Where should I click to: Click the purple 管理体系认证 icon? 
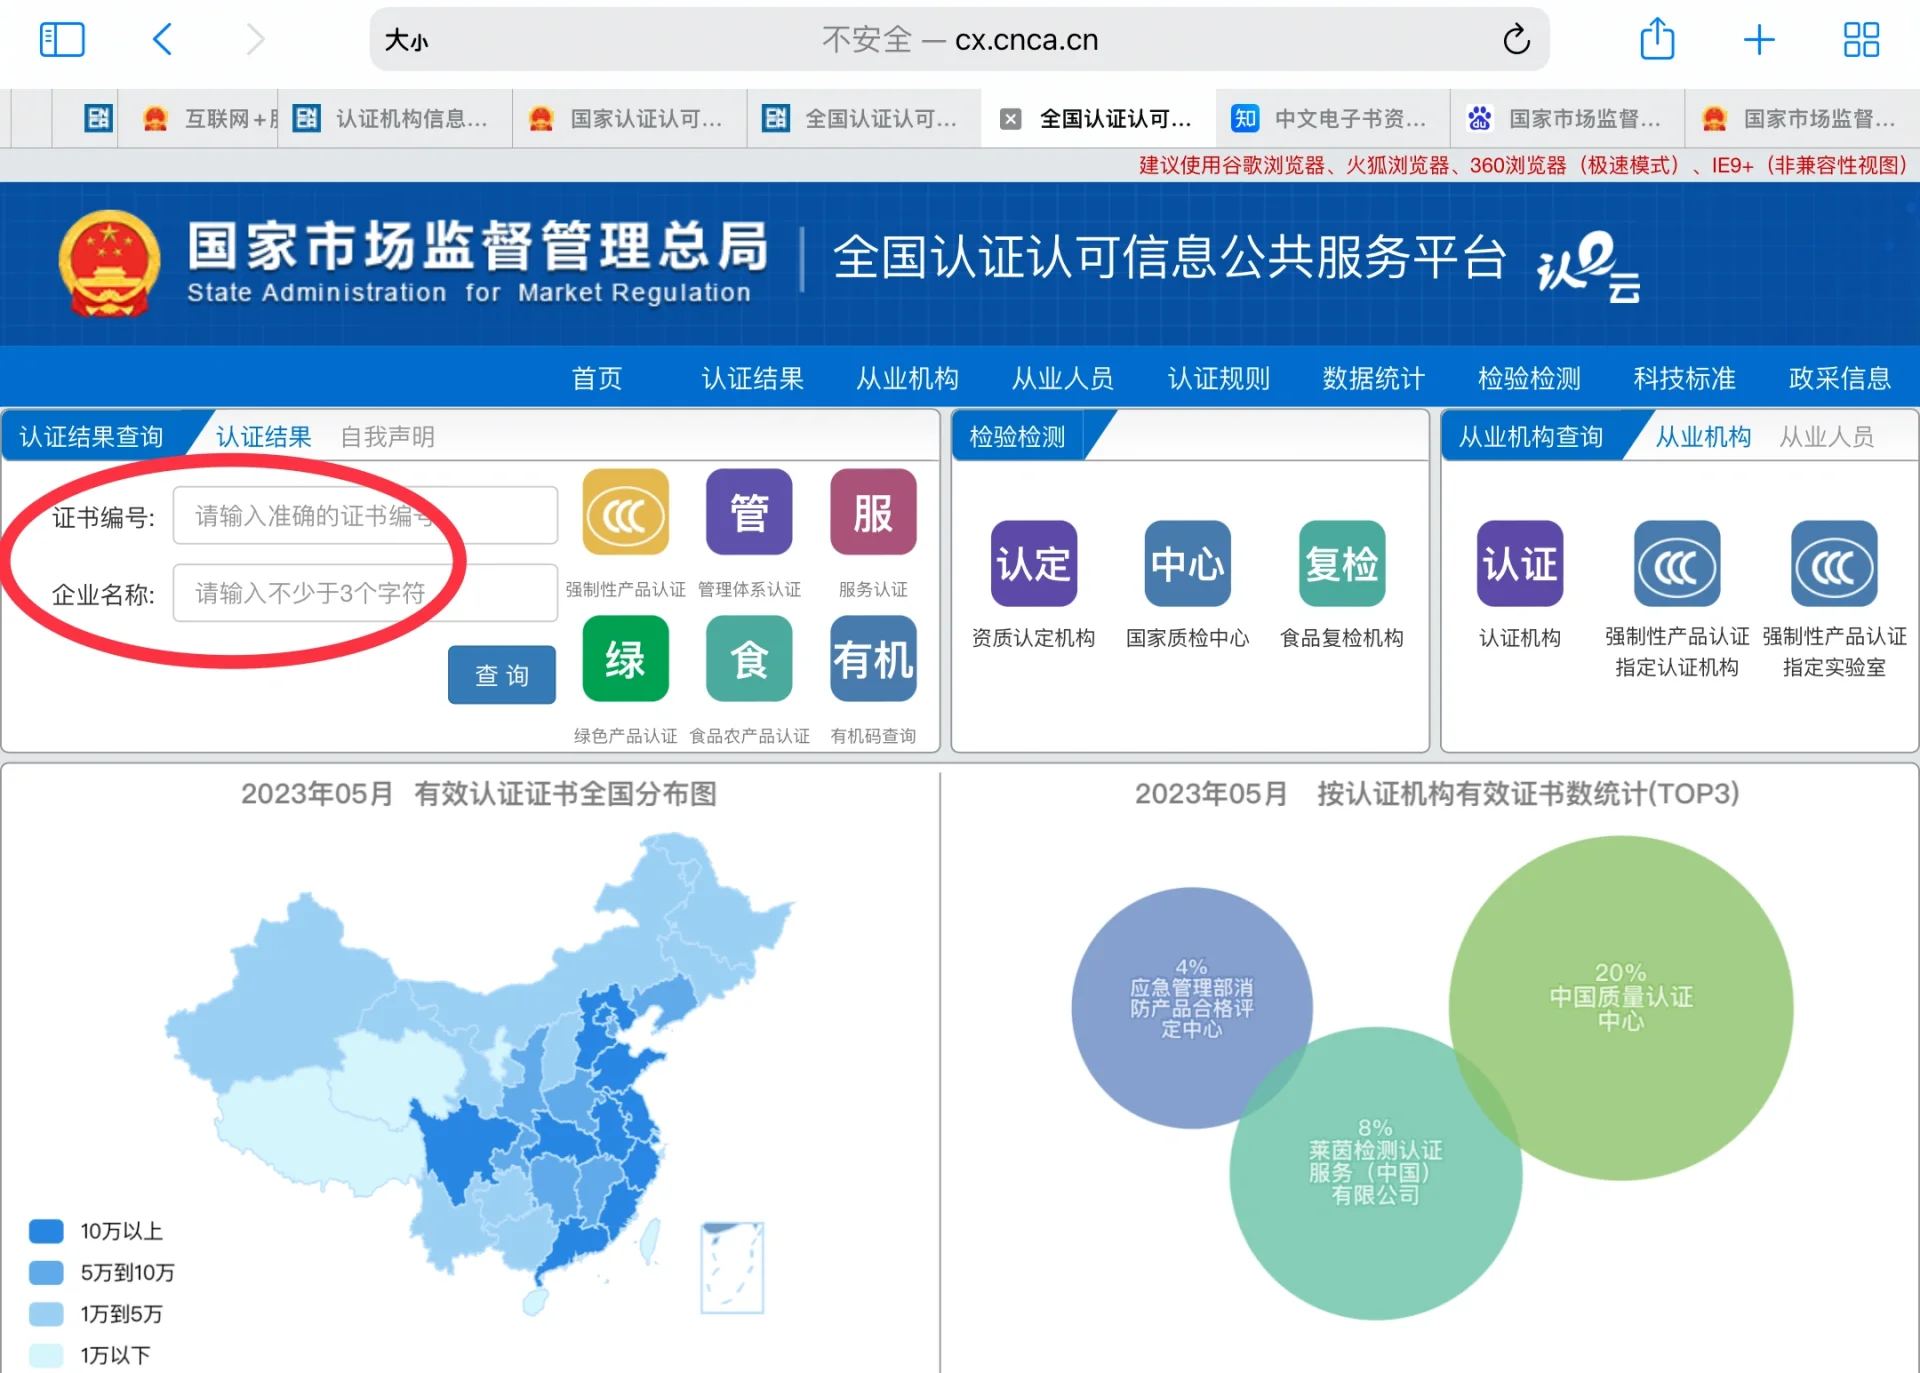749,513
